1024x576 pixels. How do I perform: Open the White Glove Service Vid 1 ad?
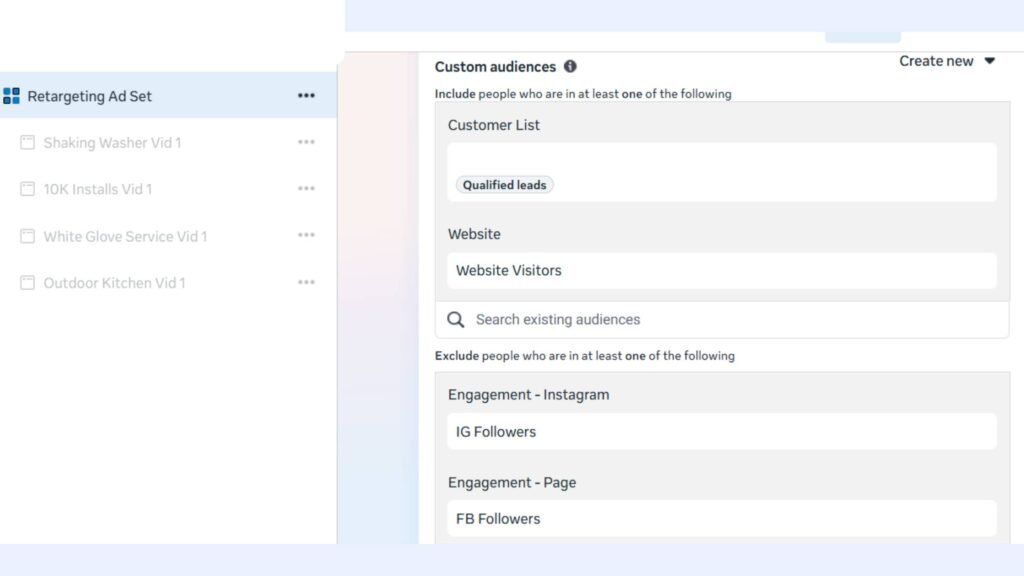pyautogui.click(x=125, y=236)
